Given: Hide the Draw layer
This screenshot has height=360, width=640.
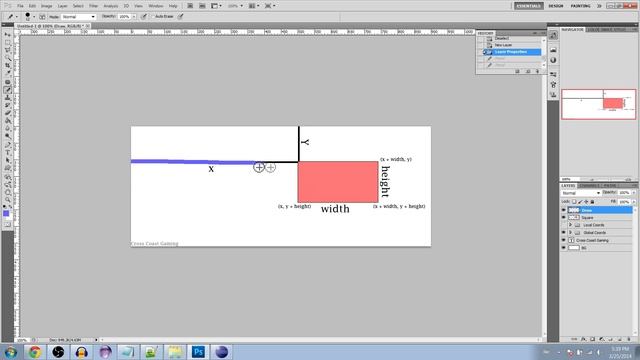Looking at the screenshot, I should coord(564,210).
